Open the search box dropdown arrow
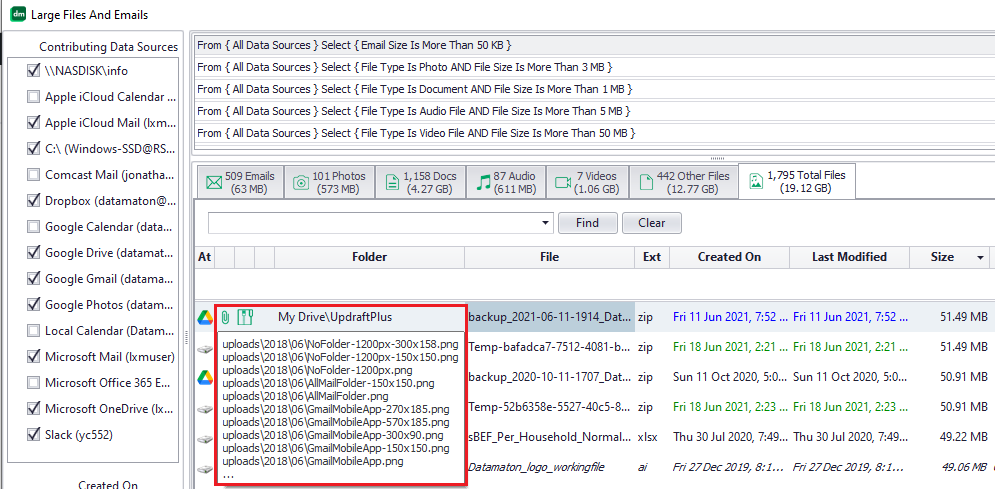 pos(545,223)
